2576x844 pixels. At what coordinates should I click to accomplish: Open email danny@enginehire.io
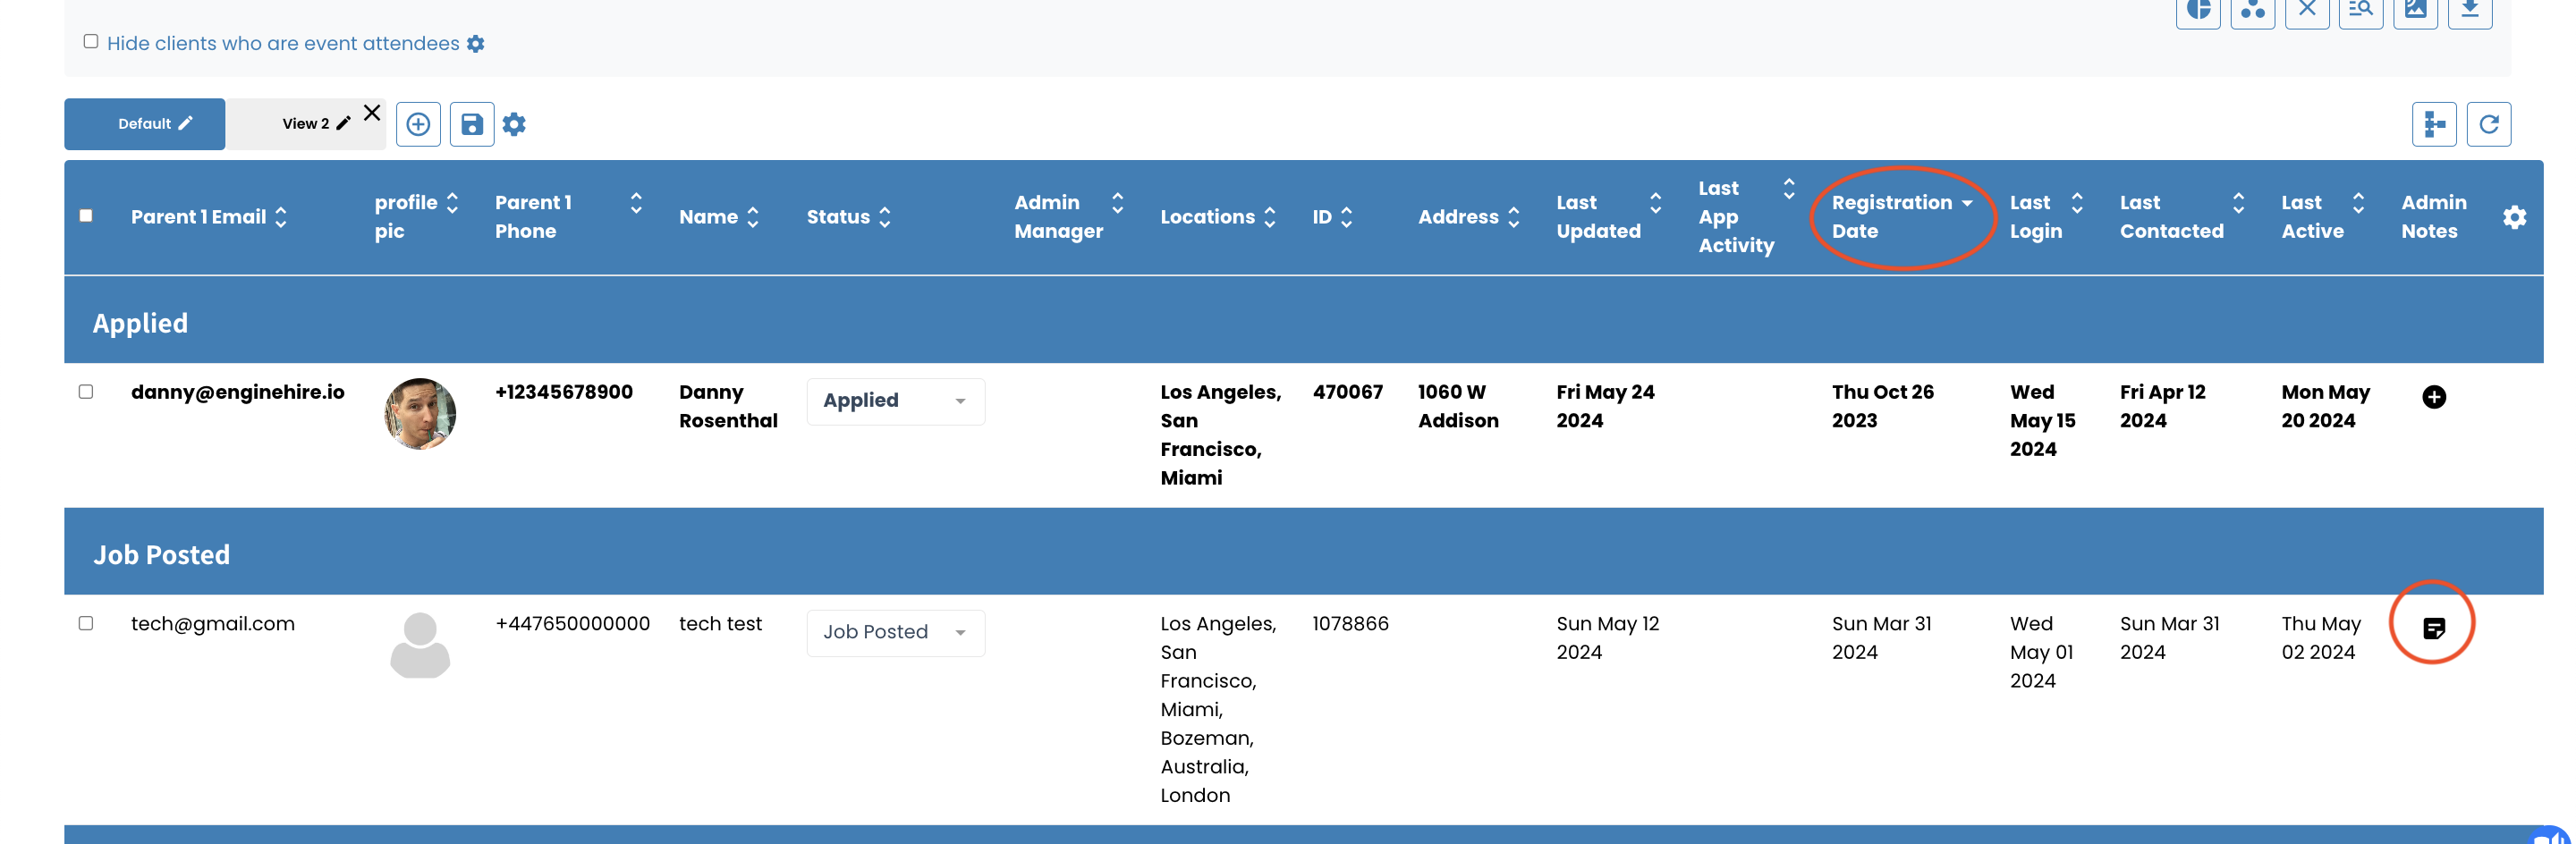[237, 392]
